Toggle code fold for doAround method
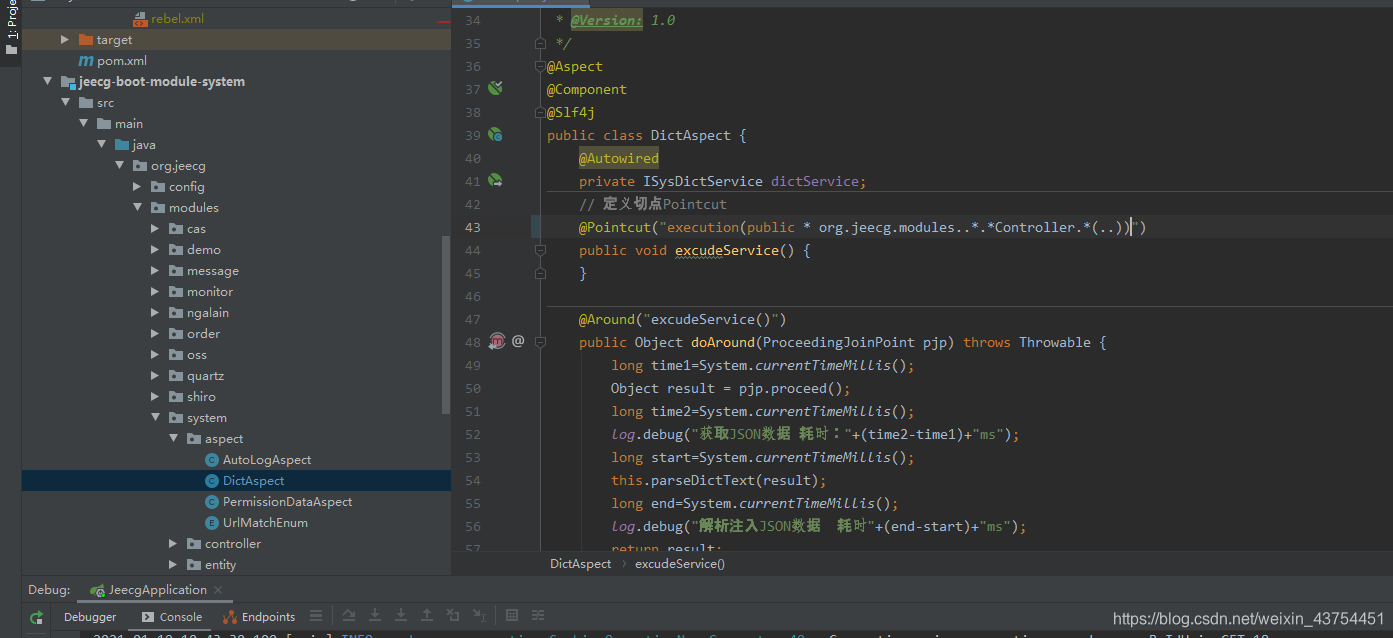The width and height of the screenshot is (1393, 638). point(540,342)
